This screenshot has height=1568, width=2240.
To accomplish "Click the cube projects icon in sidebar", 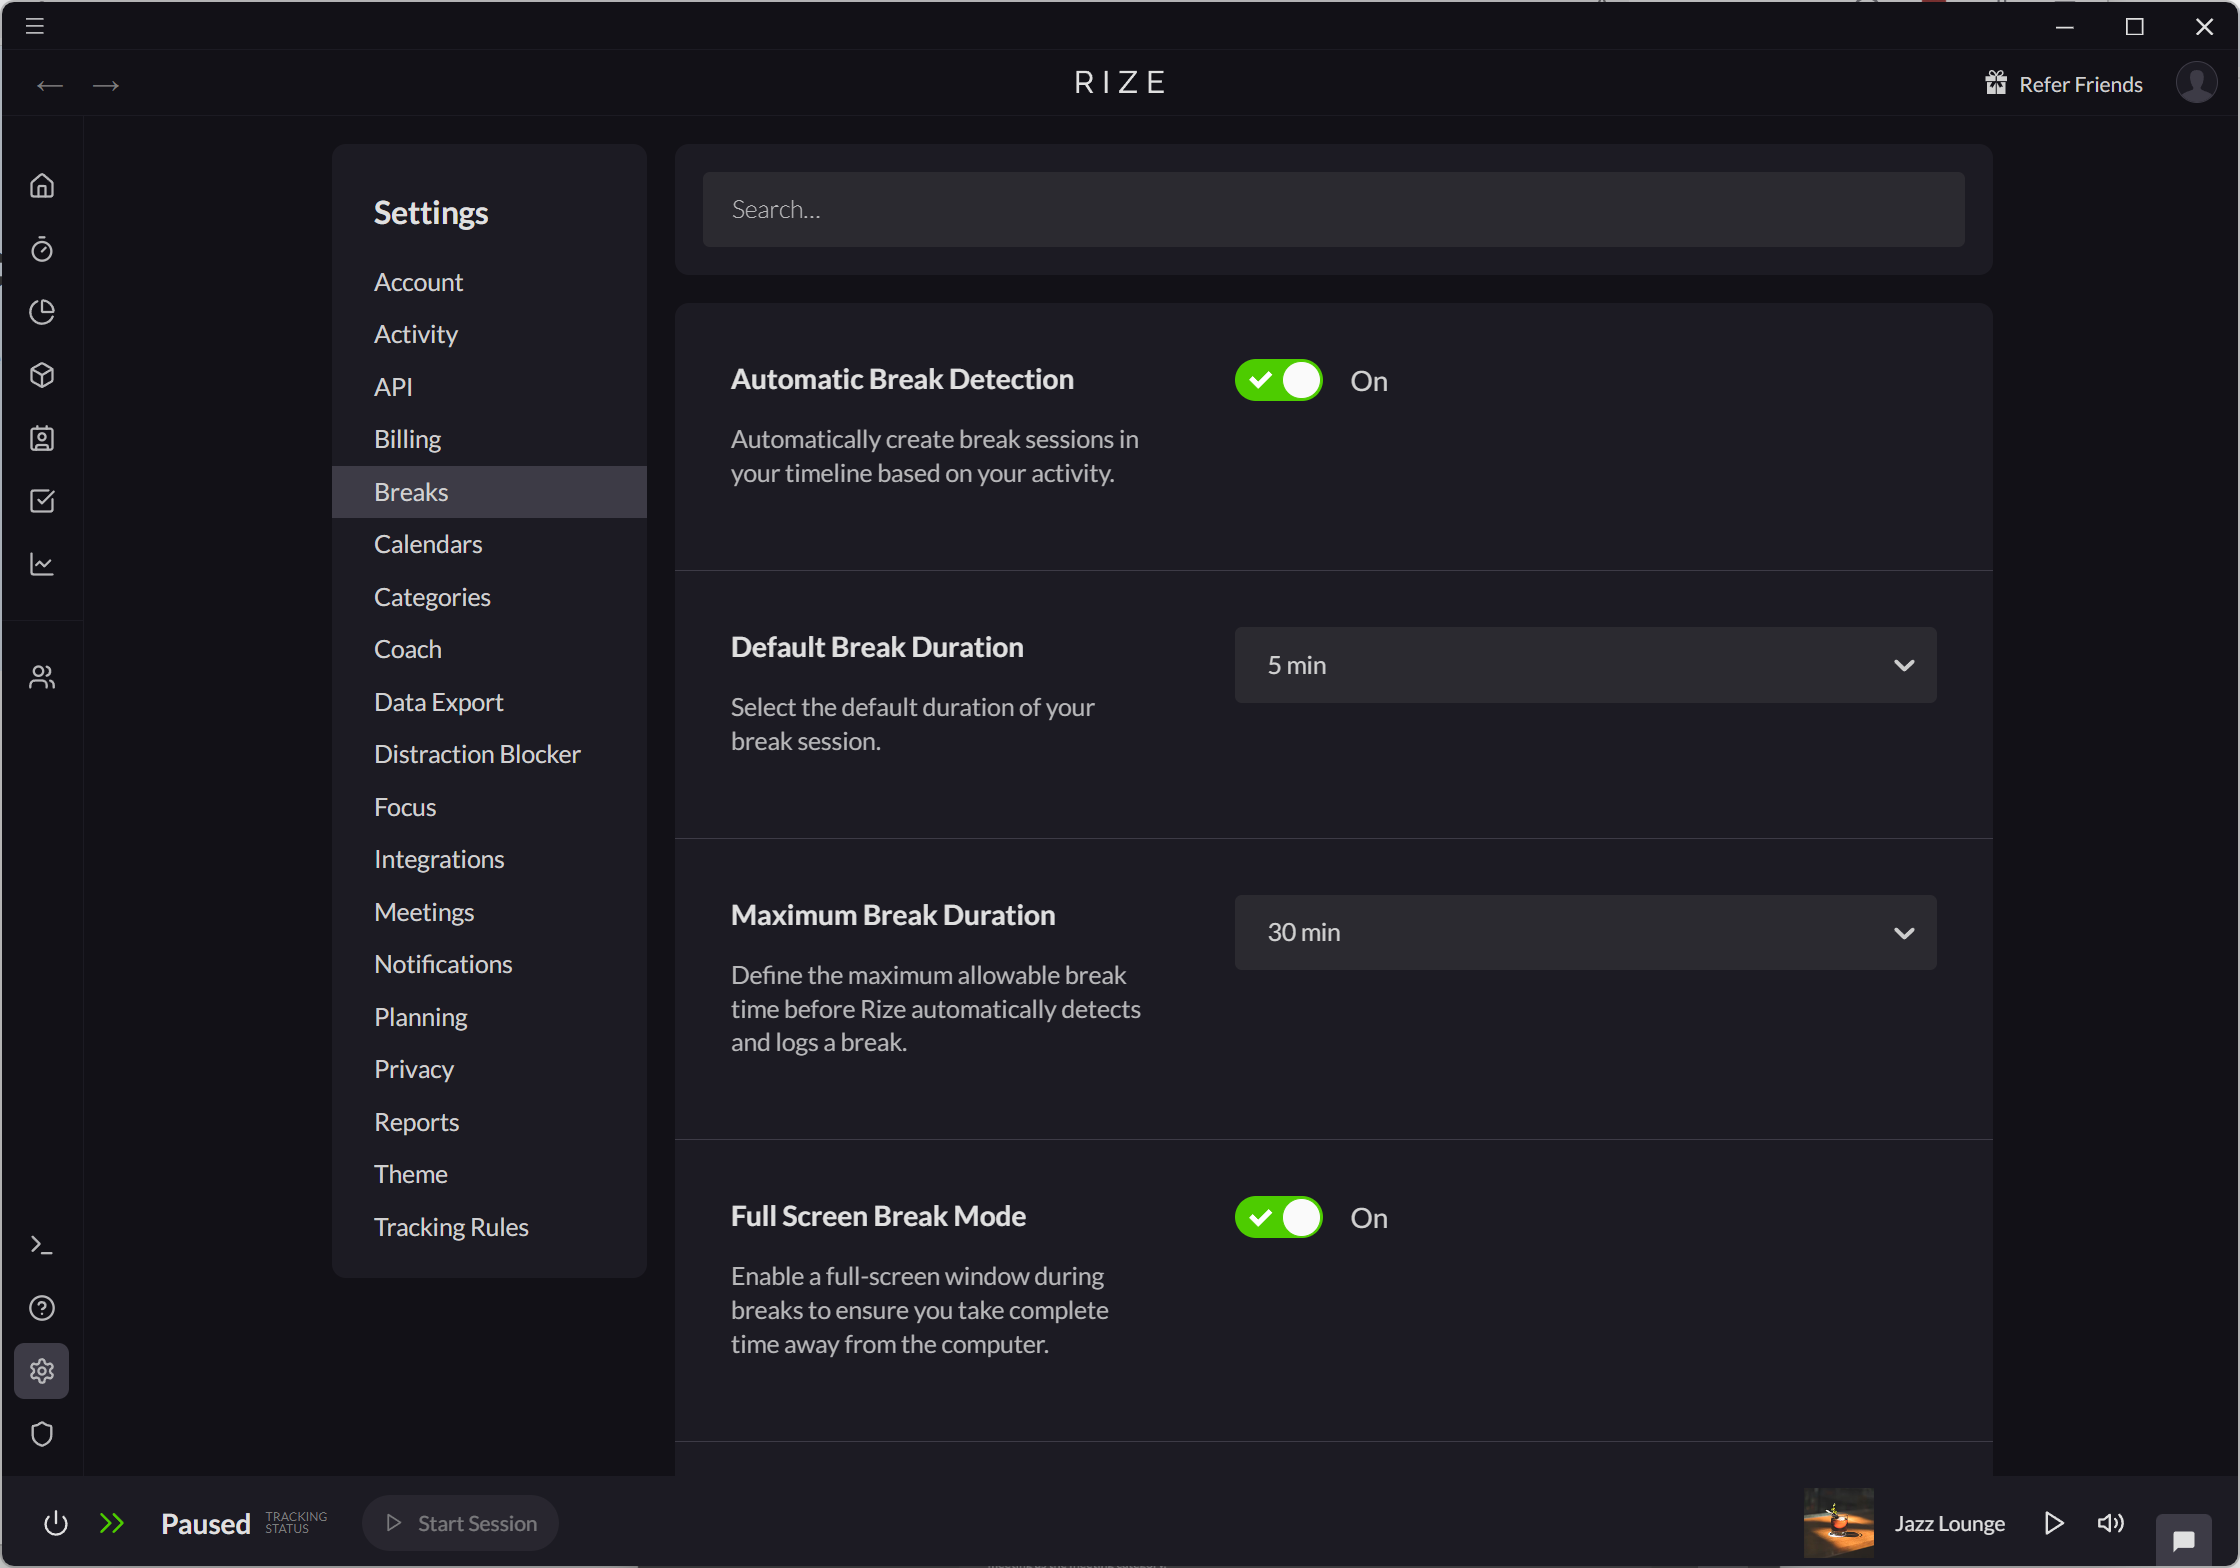I will point(42,375).
